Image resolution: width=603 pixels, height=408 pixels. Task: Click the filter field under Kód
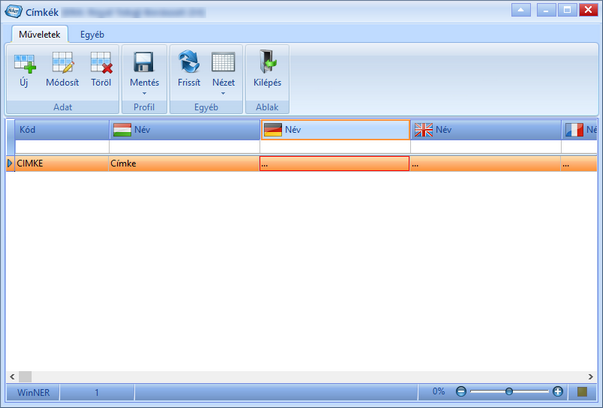click(62, 147)
